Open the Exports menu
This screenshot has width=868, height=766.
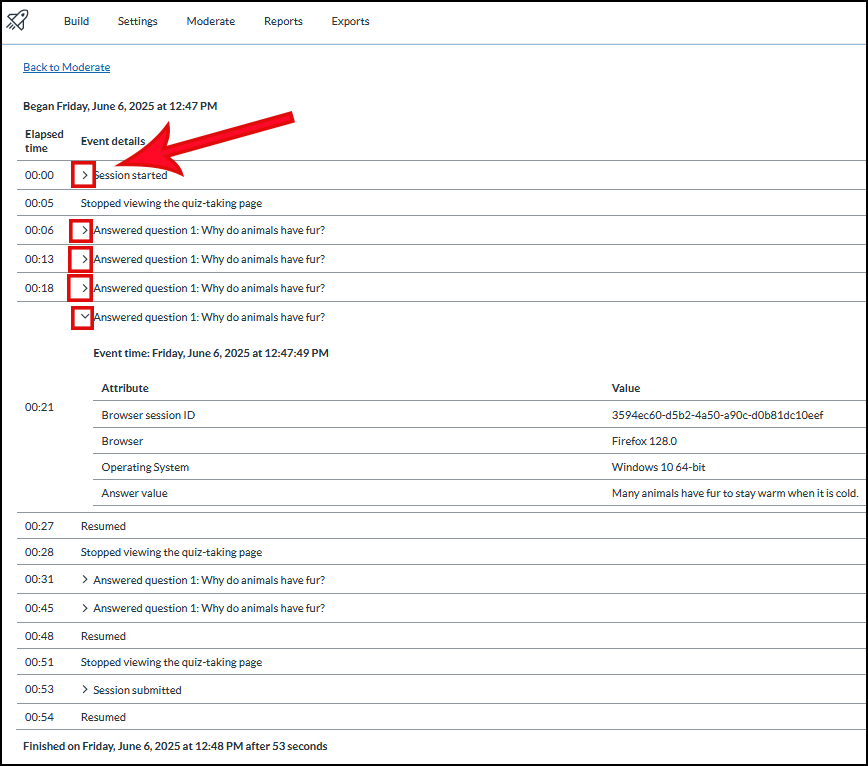pos(350,21)
